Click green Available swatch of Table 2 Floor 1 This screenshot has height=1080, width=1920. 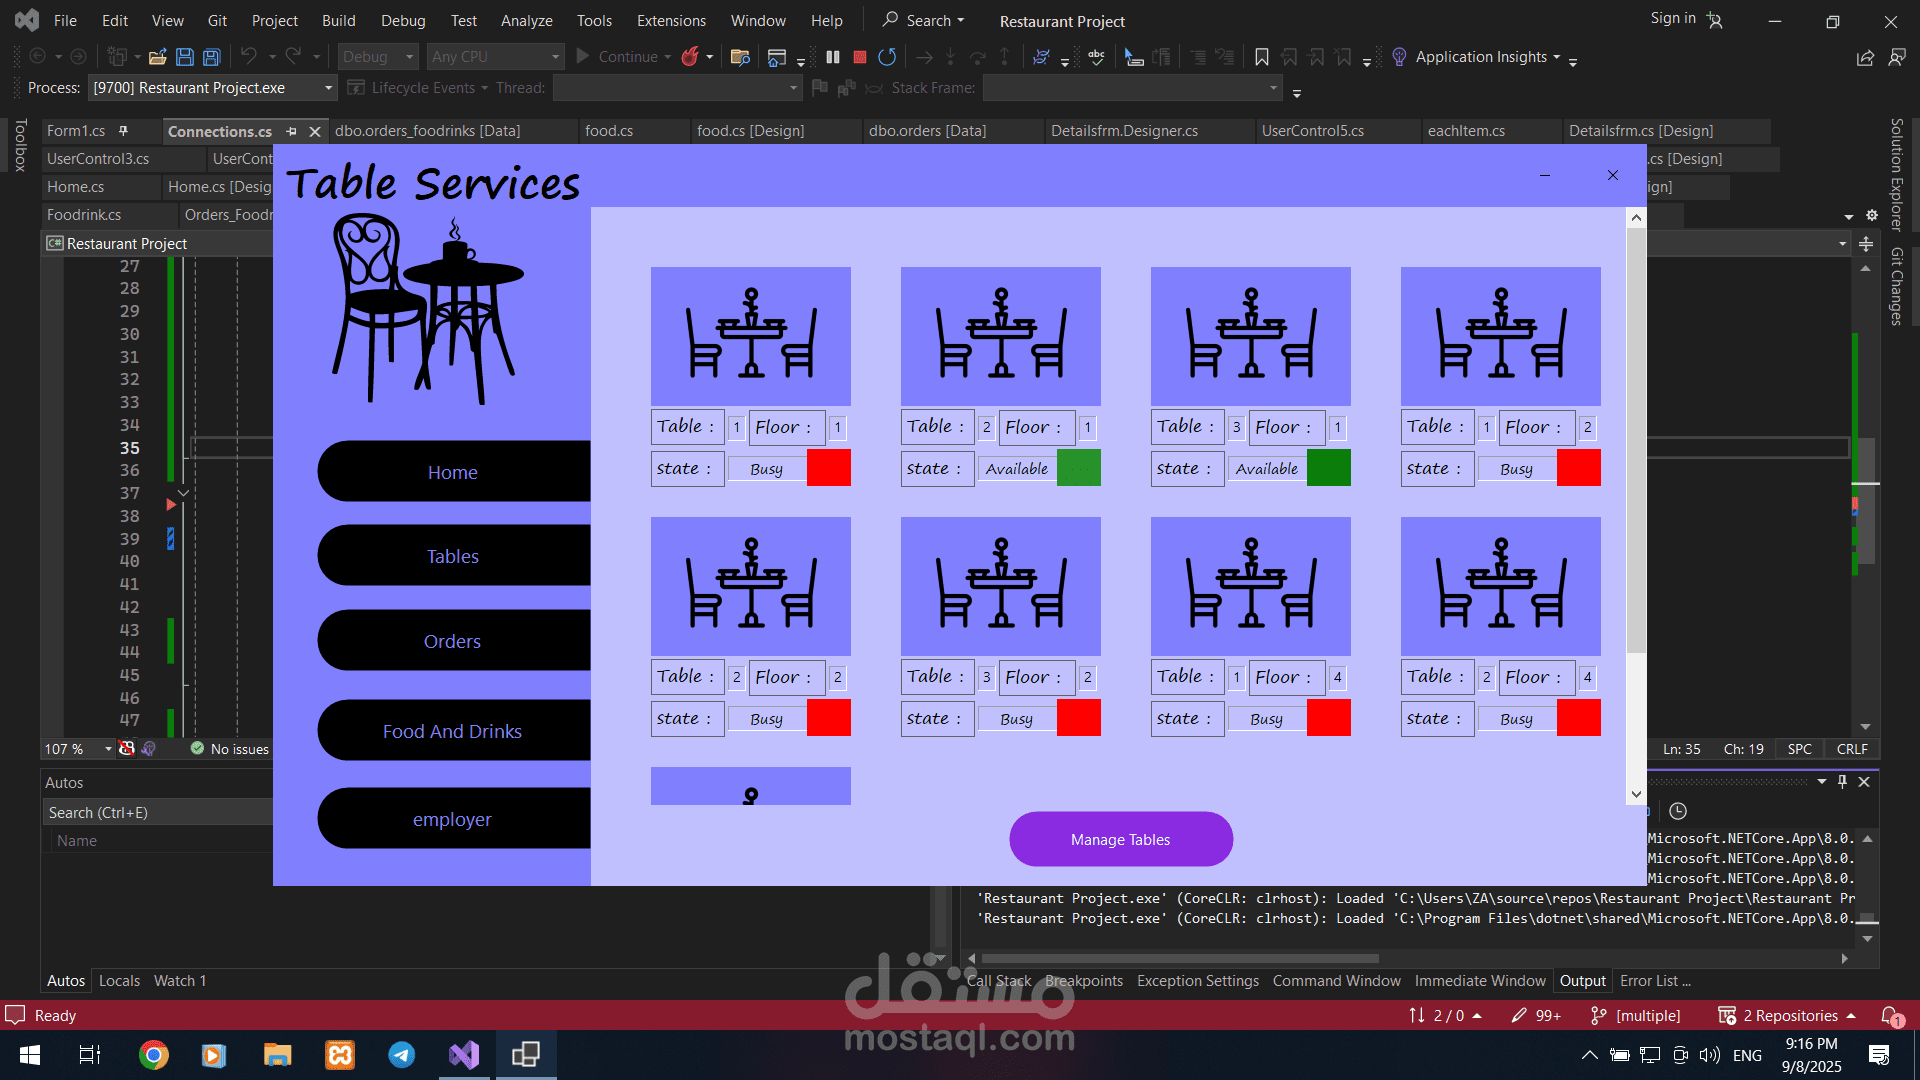coord(1079,468)
